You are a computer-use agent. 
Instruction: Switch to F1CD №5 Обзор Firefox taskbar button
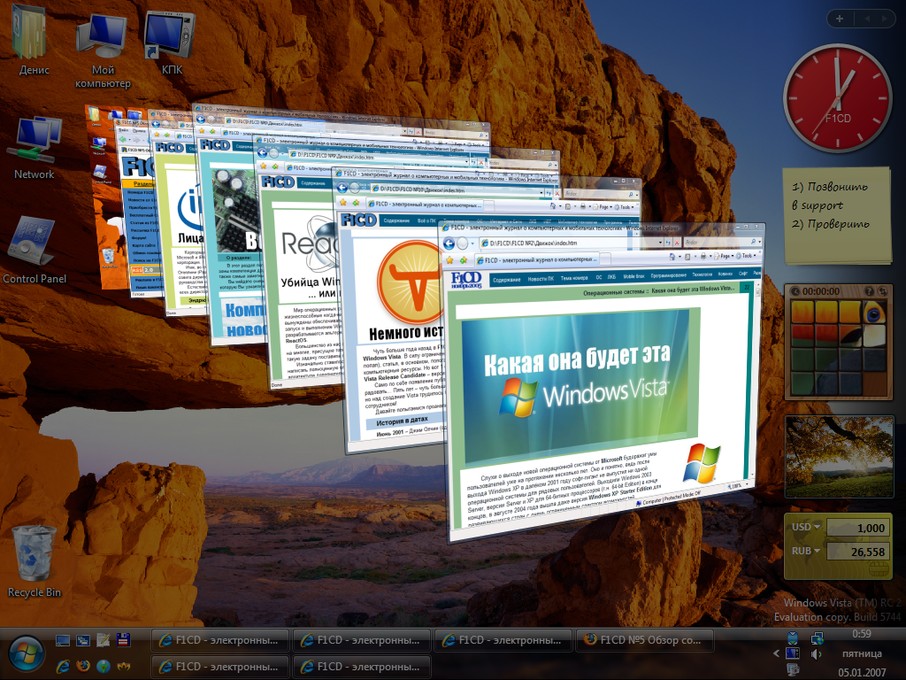645,640
